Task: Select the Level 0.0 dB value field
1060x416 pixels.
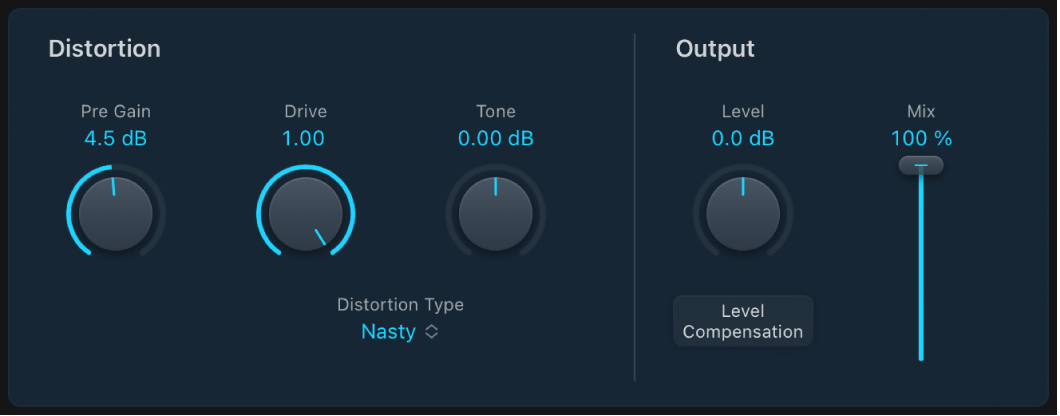Action: tap(742, 139)
